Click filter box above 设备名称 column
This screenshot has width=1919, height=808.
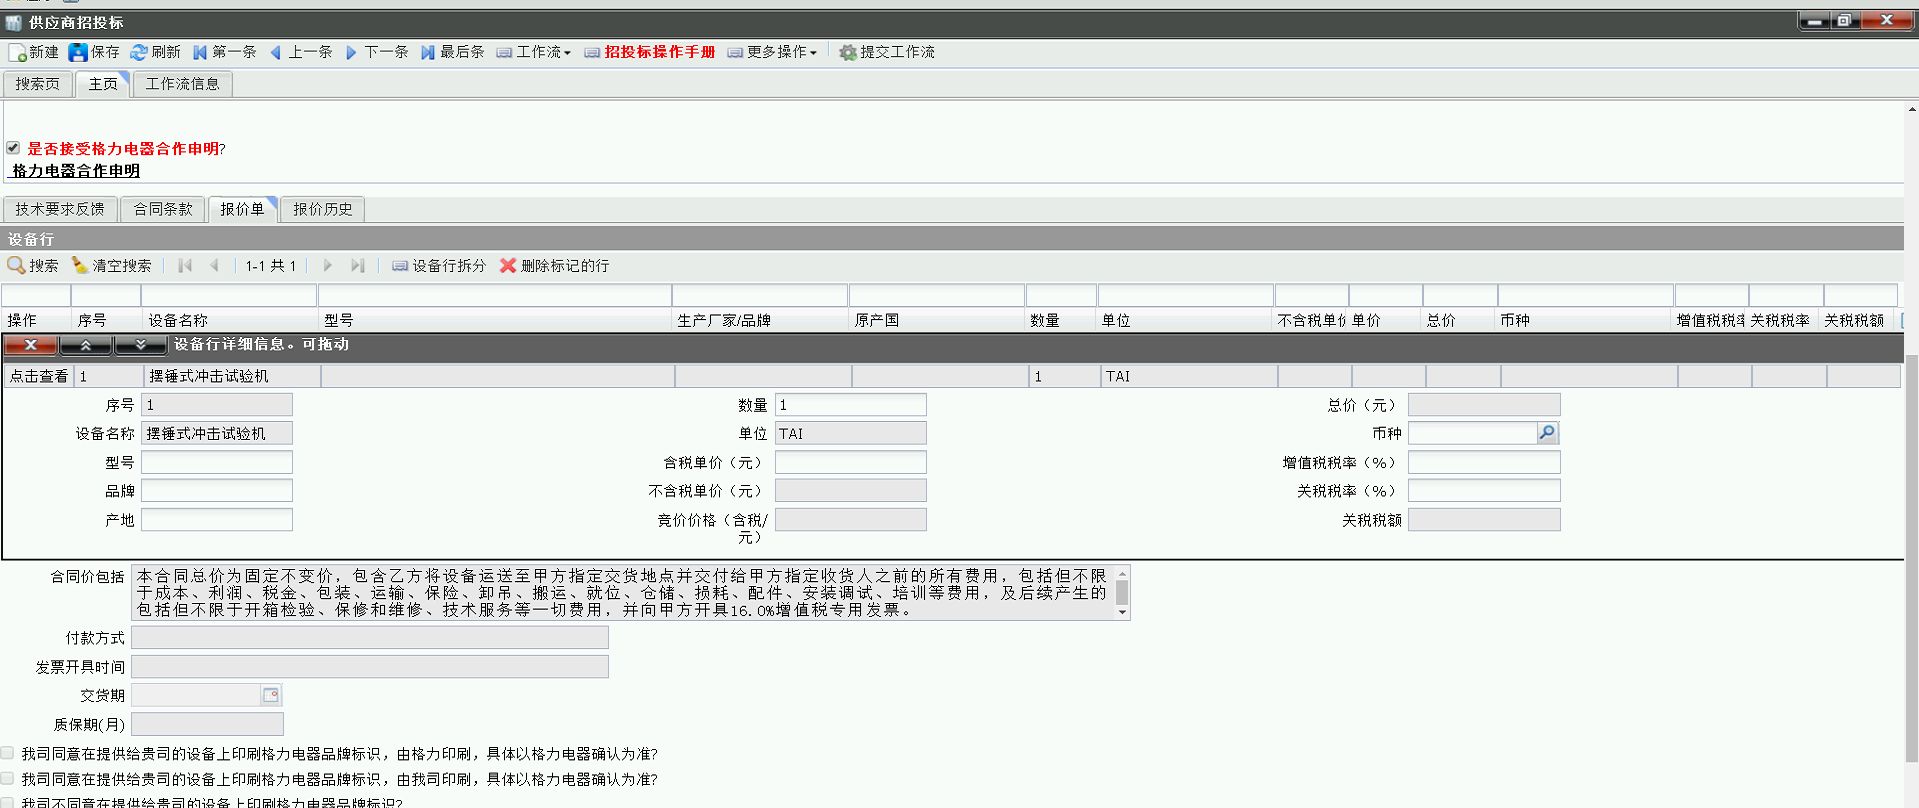pos(229,295)
